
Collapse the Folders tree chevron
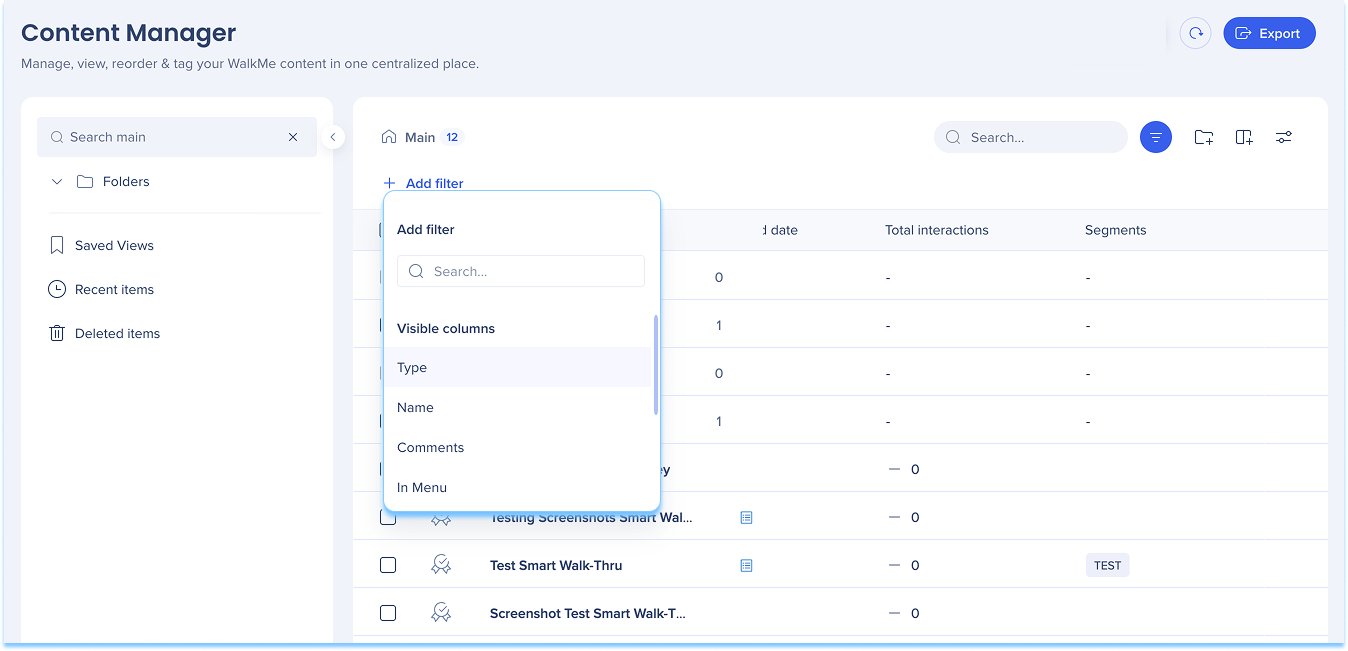click(57, 182)
